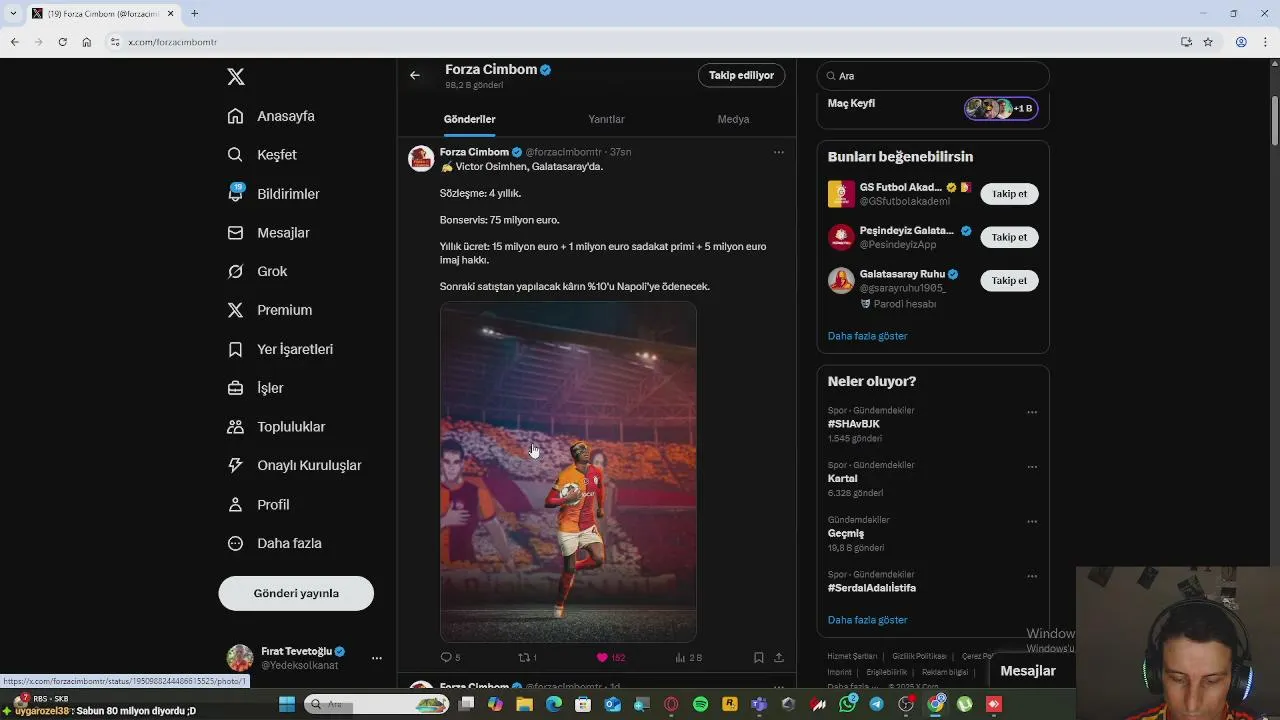
Task: Switch to Yanıtlar tab
Action: [606, 119]
